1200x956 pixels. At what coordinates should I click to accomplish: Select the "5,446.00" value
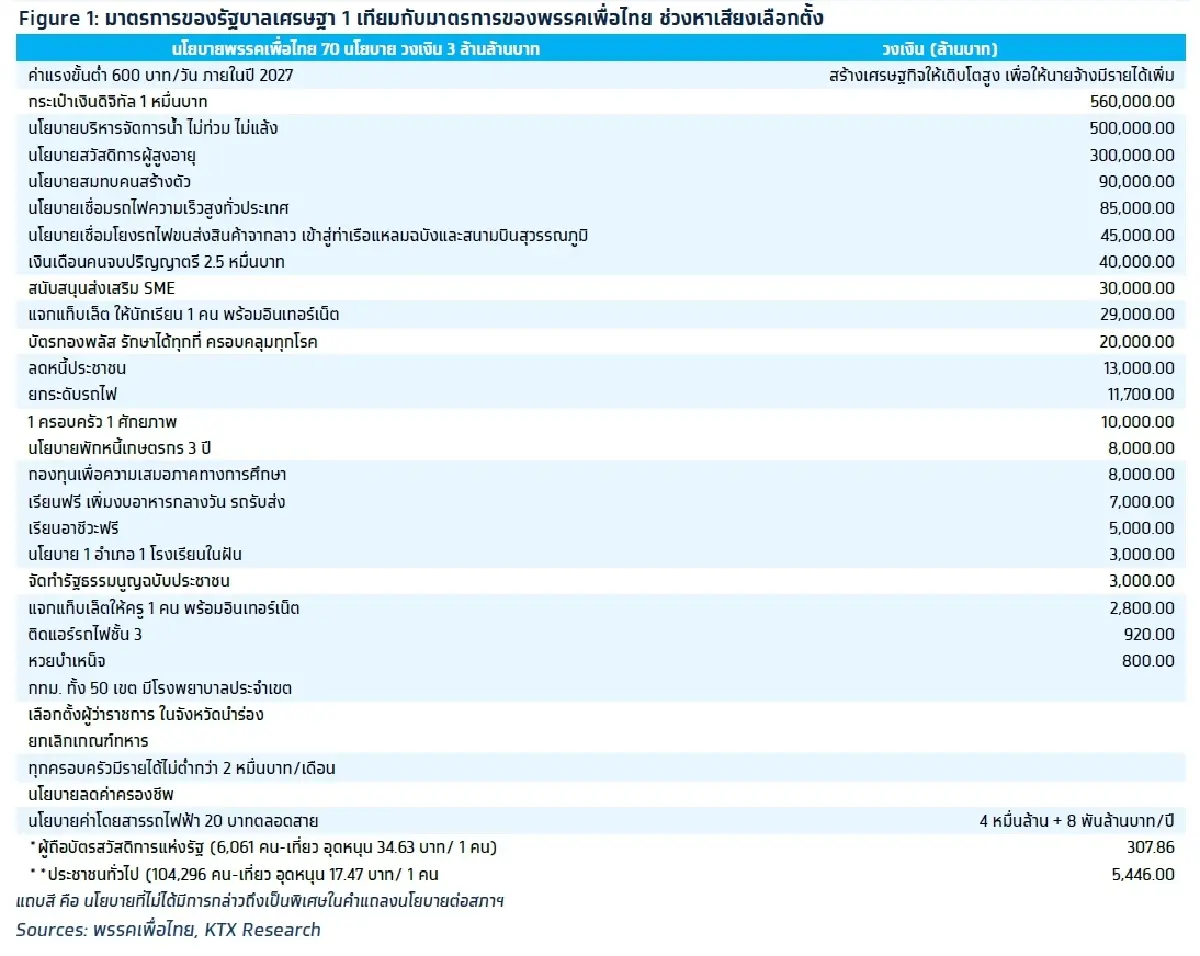coord(1142,874)
